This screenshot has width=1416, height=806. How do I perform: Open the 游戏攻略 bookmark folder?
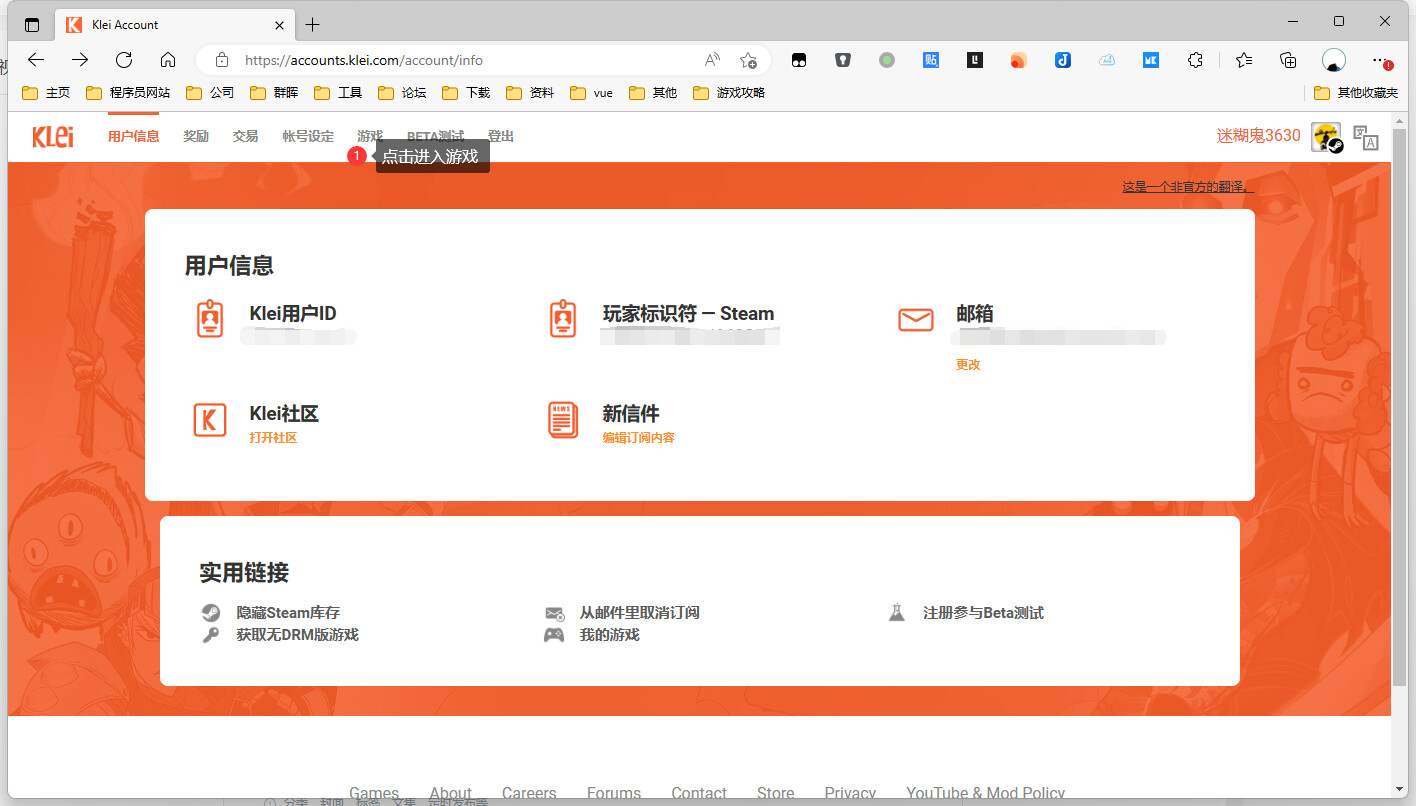(x=728, y=93)
